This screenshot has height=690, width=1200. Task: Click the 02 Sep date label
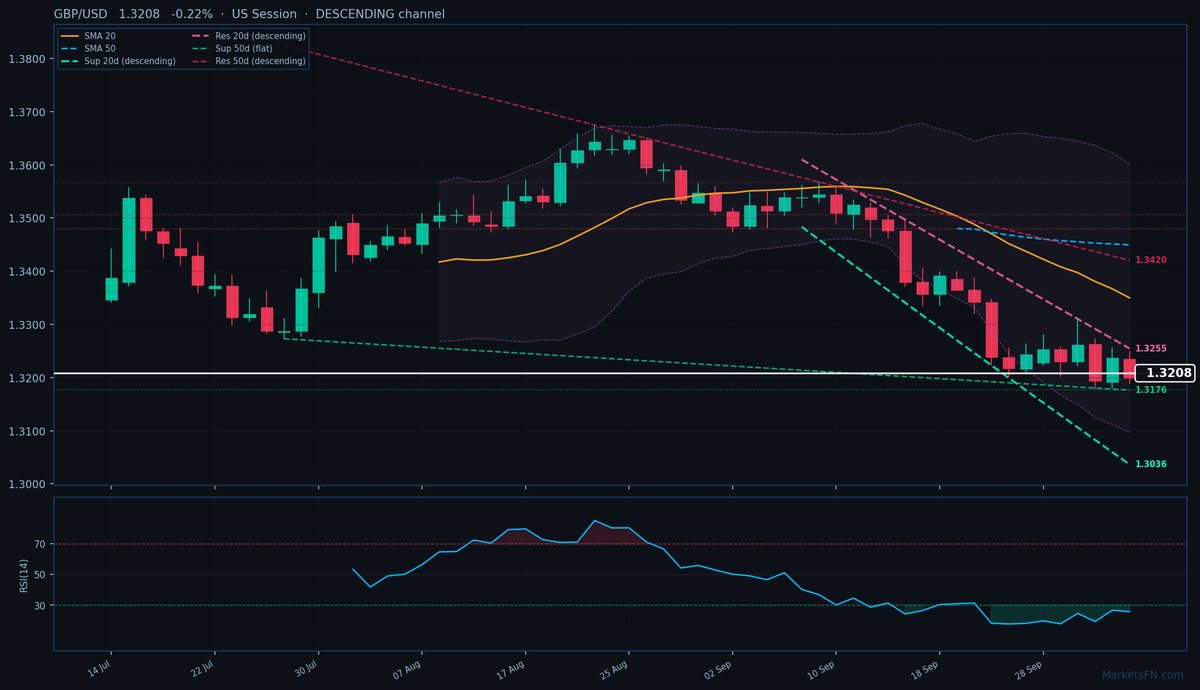[x=719, y=669]
